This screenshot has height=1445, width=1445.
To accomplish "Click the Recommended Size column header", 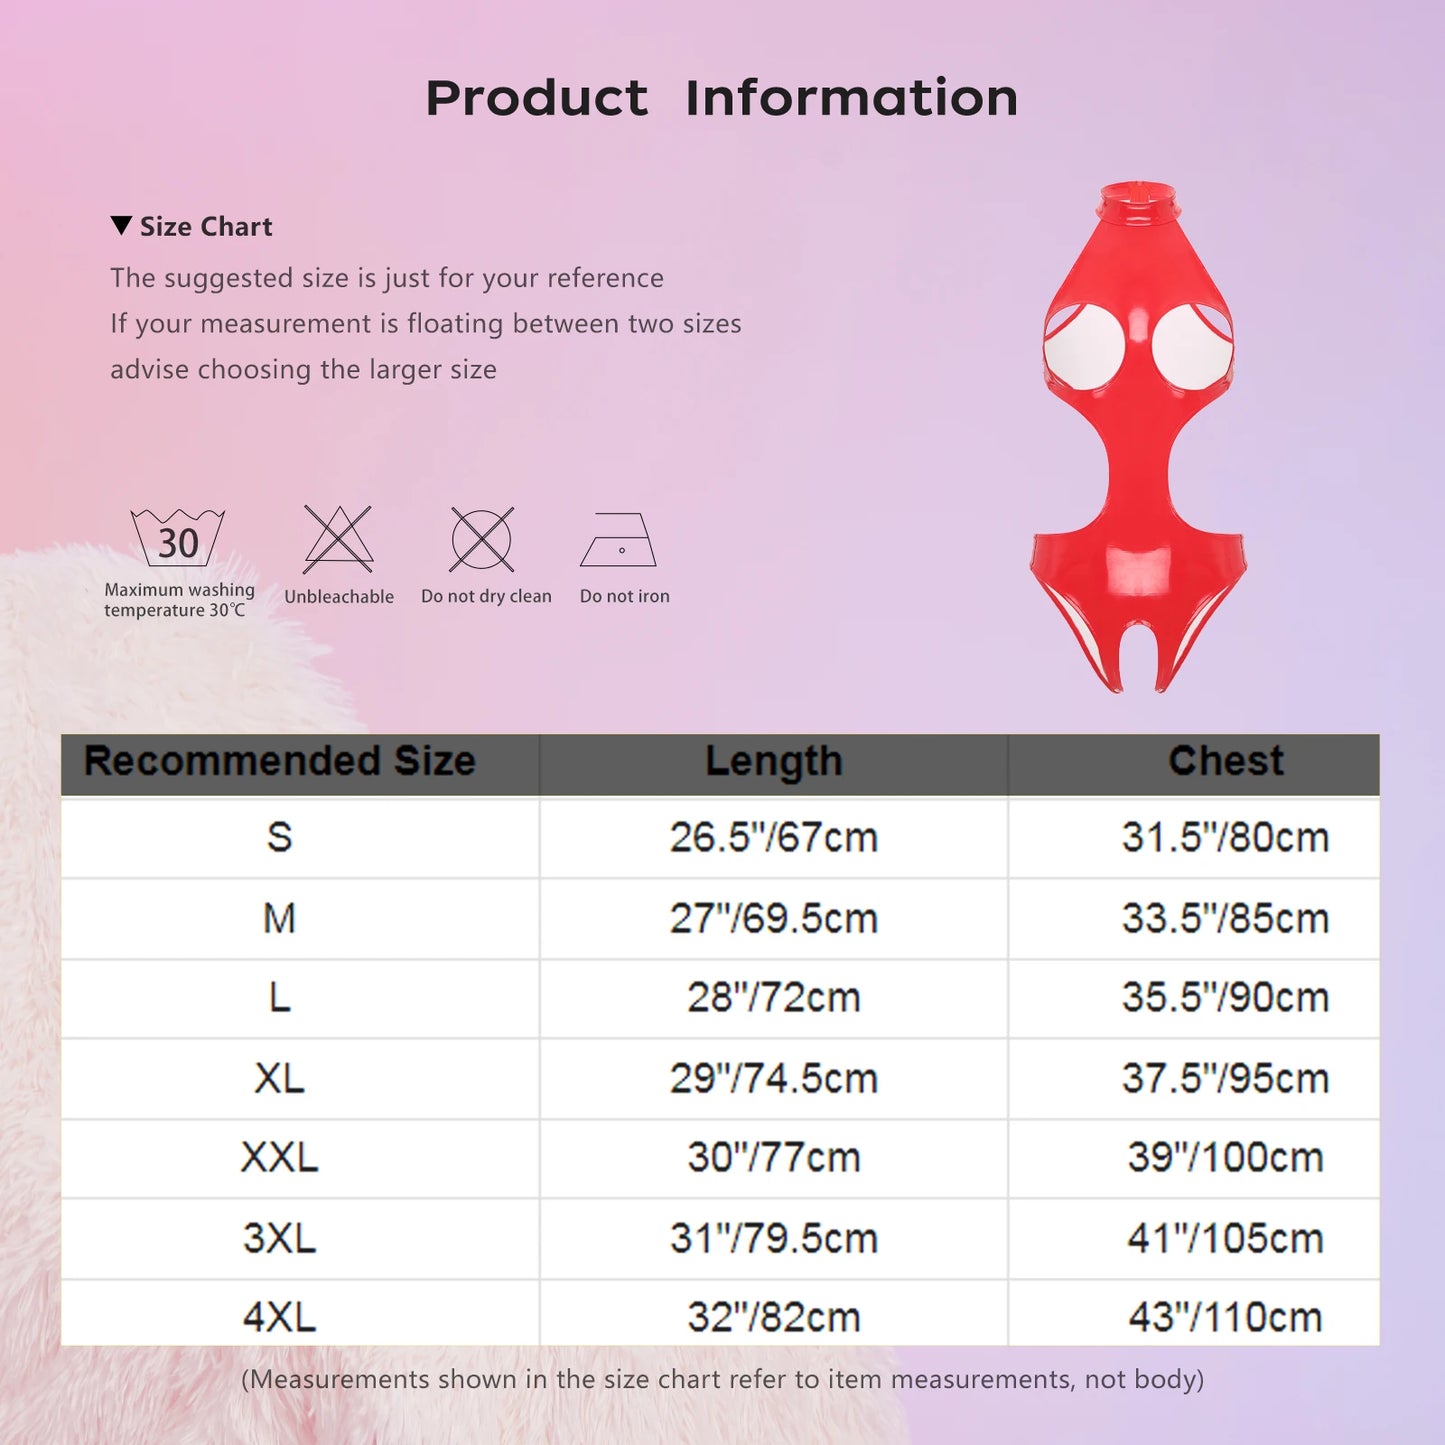I will click(x=280, y=762).
